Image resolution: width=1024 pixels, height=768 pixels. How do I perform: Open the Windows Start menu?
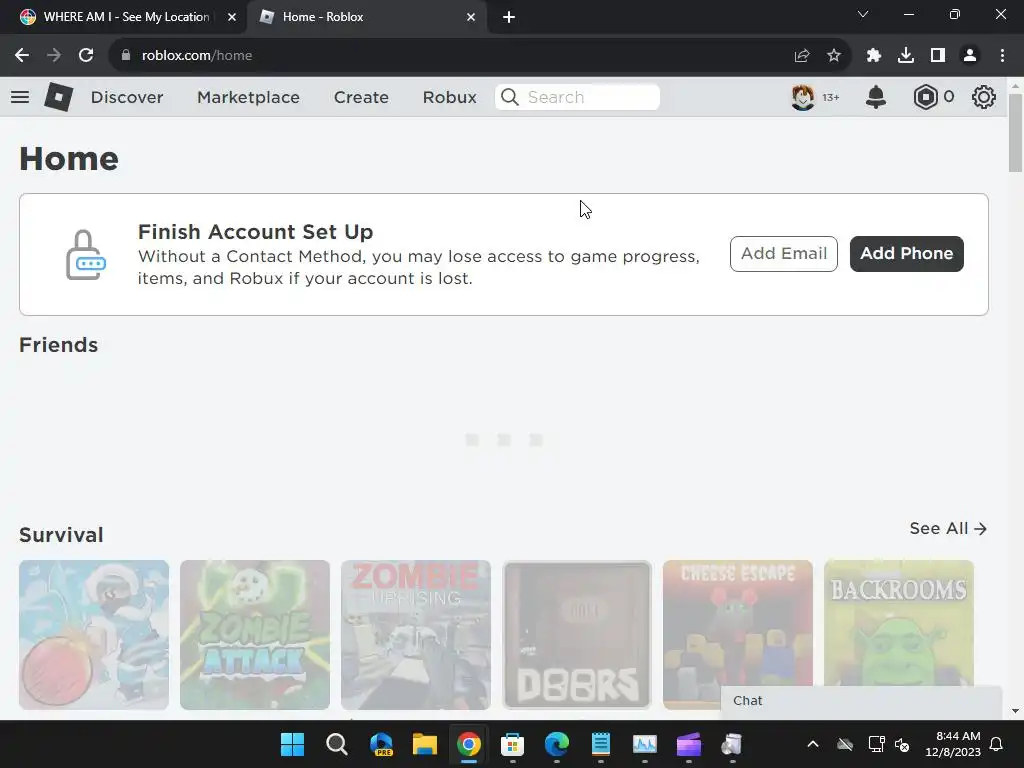click(293, 744)
